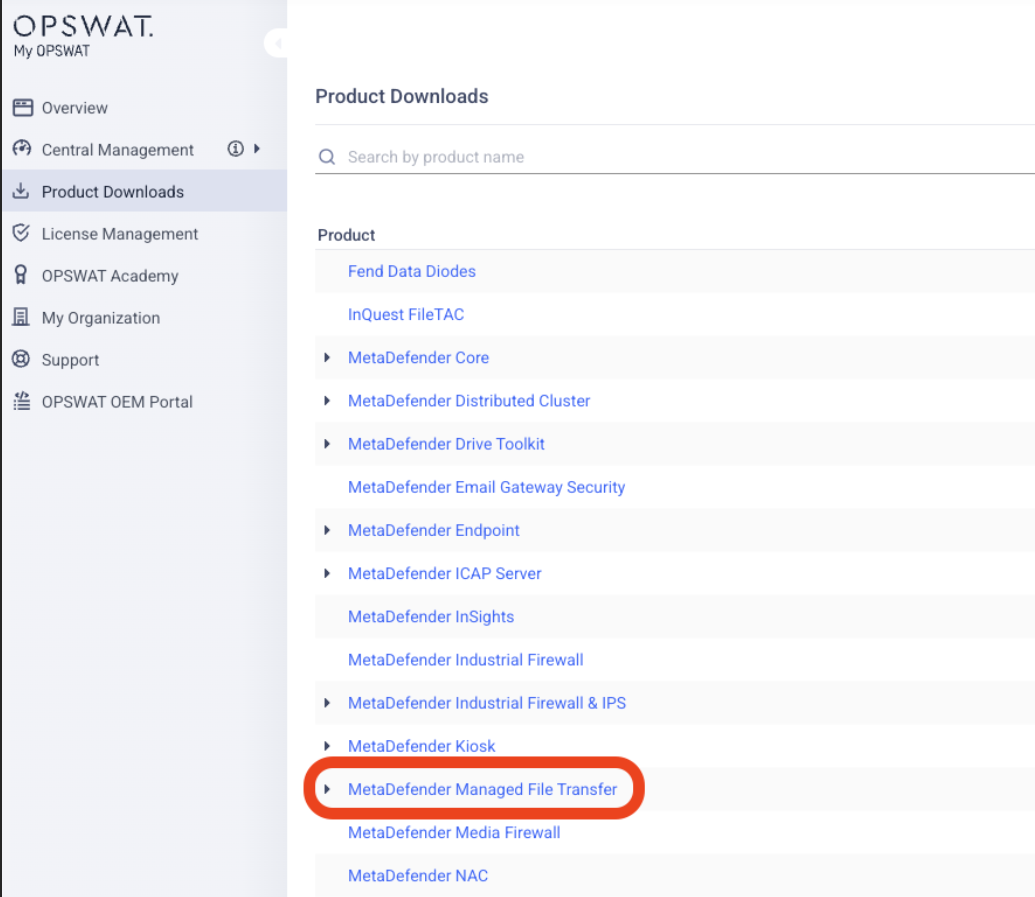Expand the Central Management submenu arrow
The width and height of the screenshot is (1035, 897).
click(257, 149)
